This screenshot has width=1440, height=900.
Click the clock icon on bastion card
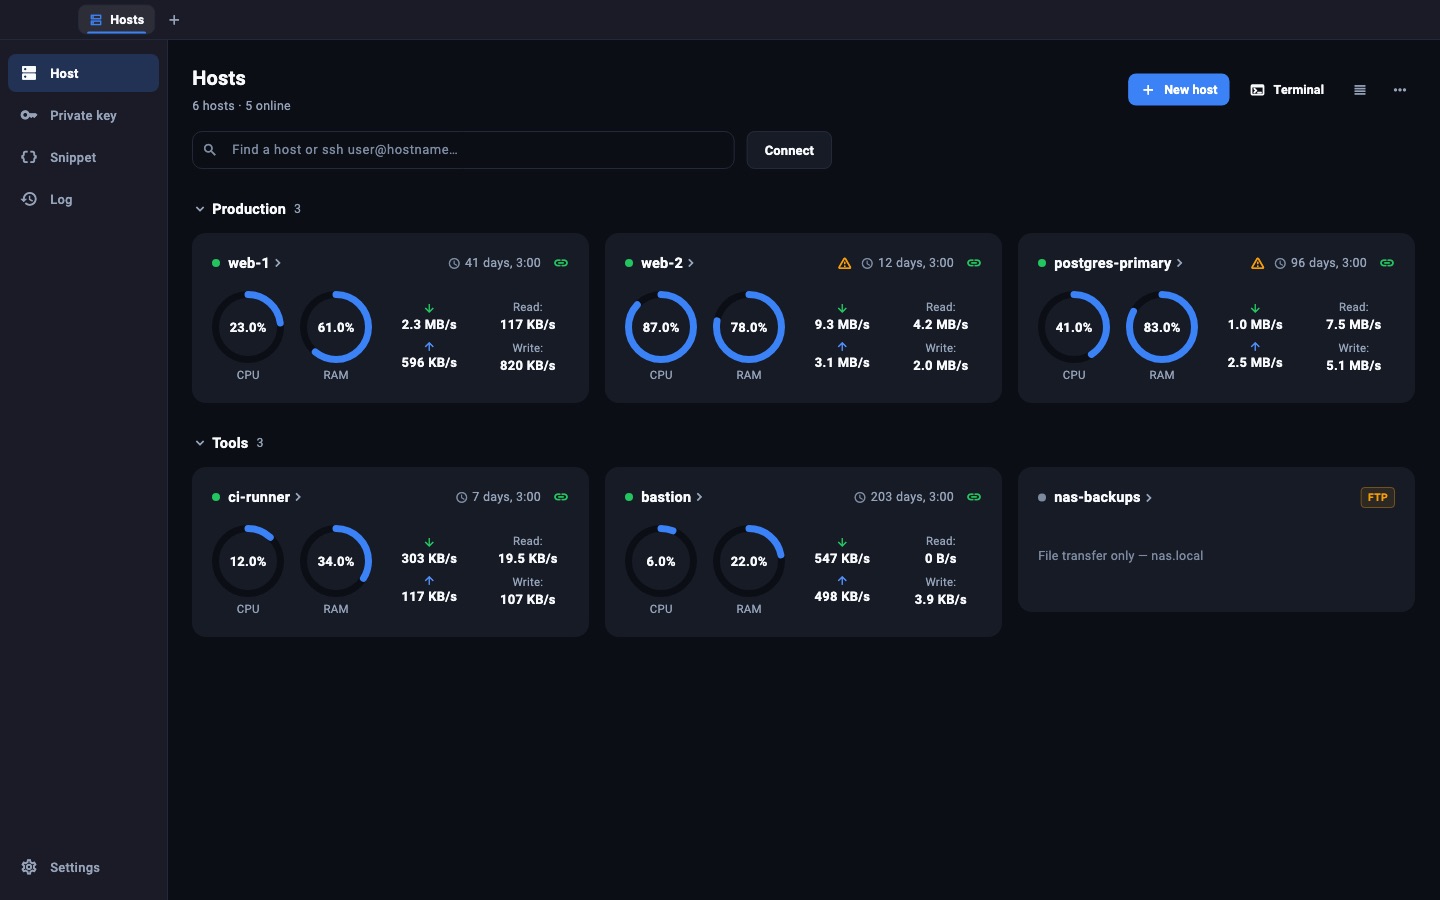click(x=860, y=498)
